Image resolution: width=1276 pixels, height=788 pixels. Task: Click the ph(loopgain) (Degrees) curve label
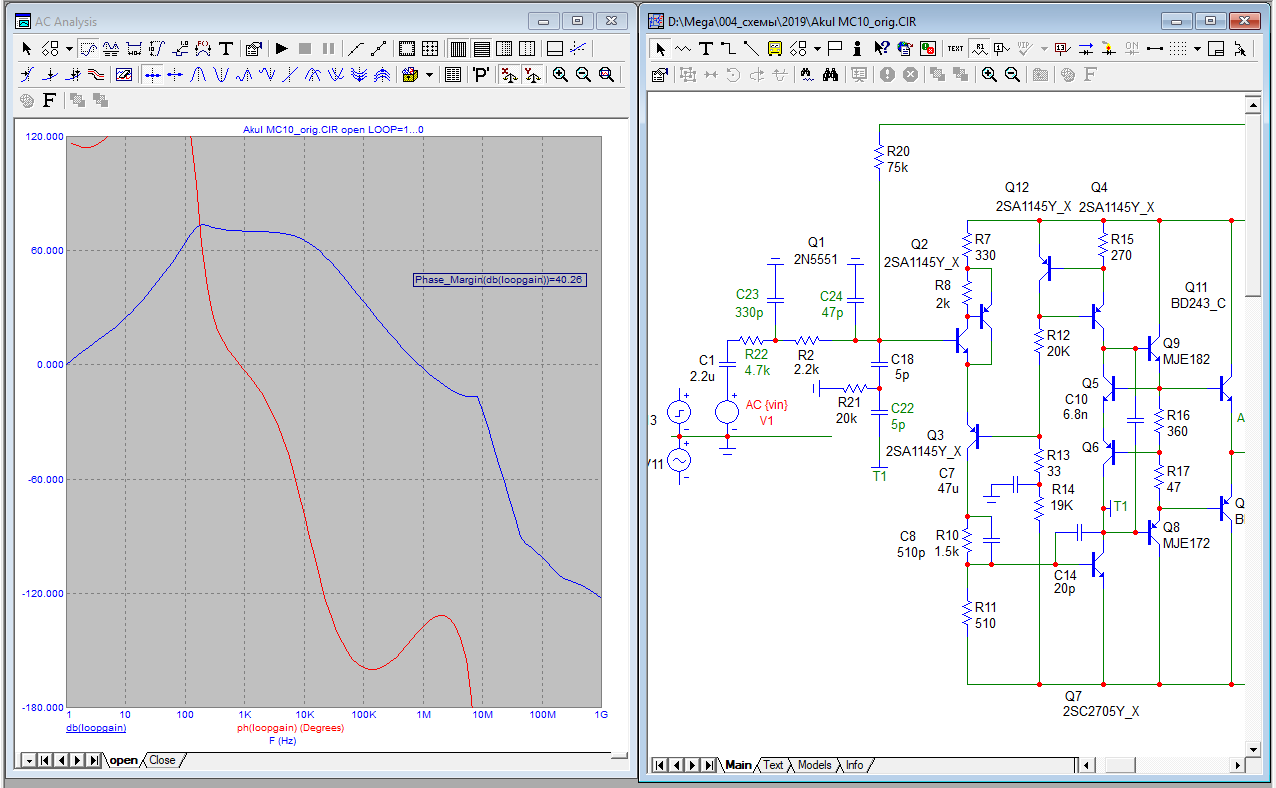pos(290,728)
